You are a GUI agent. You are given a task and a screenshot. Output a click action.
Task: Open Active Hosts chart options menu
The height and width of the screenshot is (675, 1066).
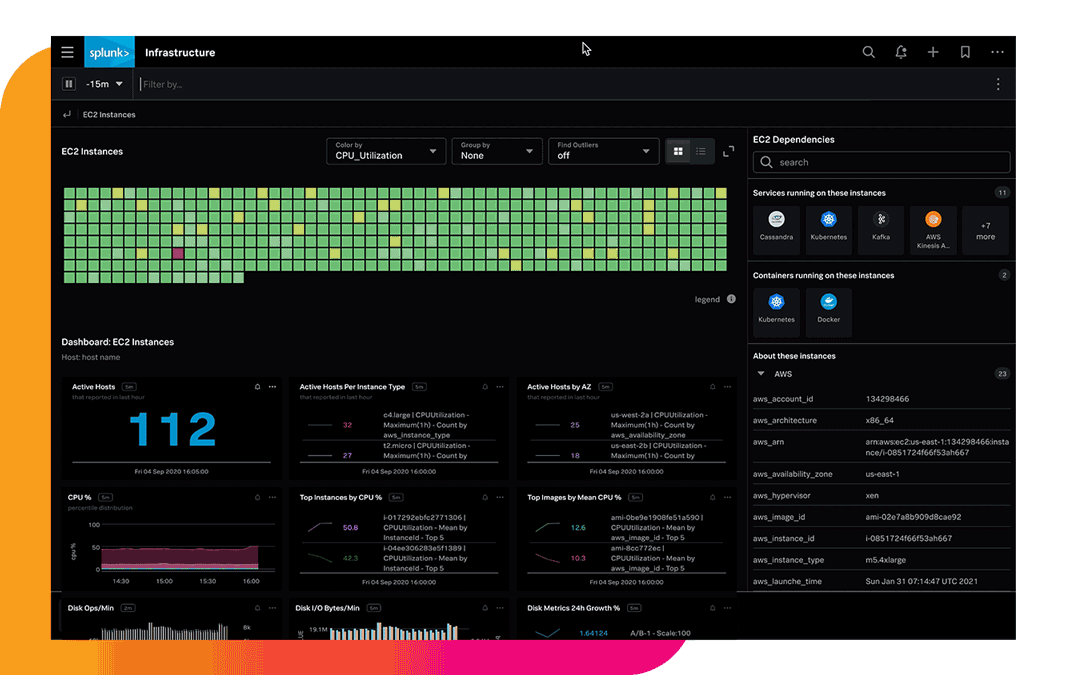coord(273,387)
